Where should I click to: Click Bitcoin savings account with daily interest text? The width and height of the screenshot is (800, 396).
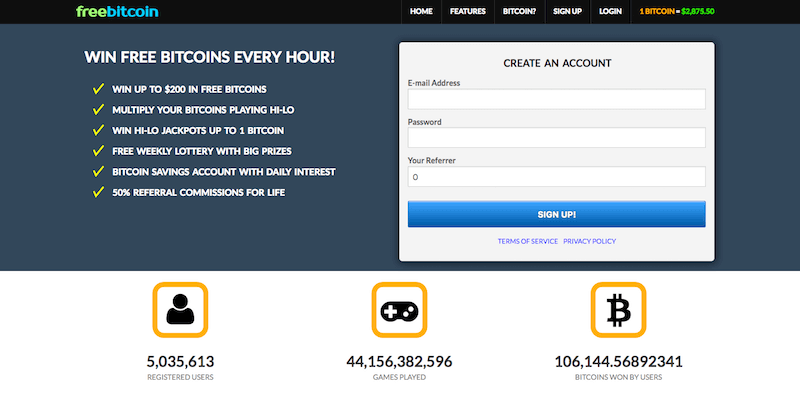point(224,171)
